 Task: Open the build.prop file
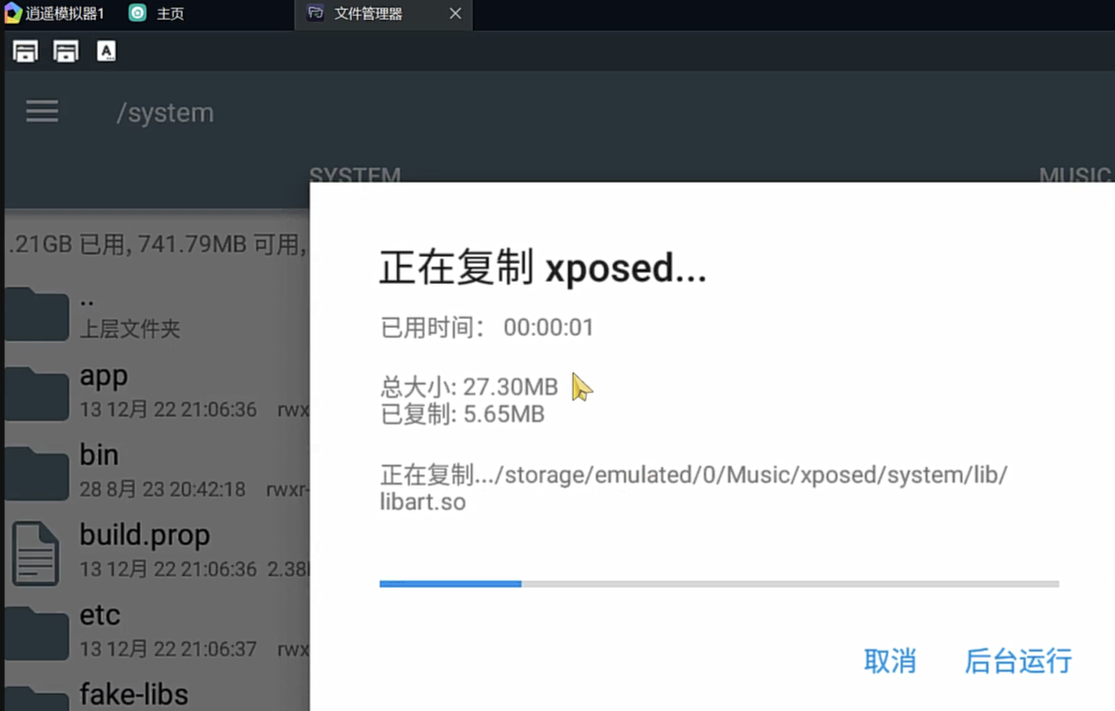(x=156, y=552)
